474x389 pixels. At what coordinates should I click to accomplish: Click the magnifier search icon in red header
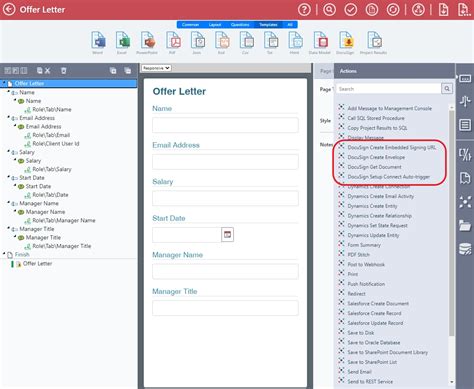pos(329,10)
